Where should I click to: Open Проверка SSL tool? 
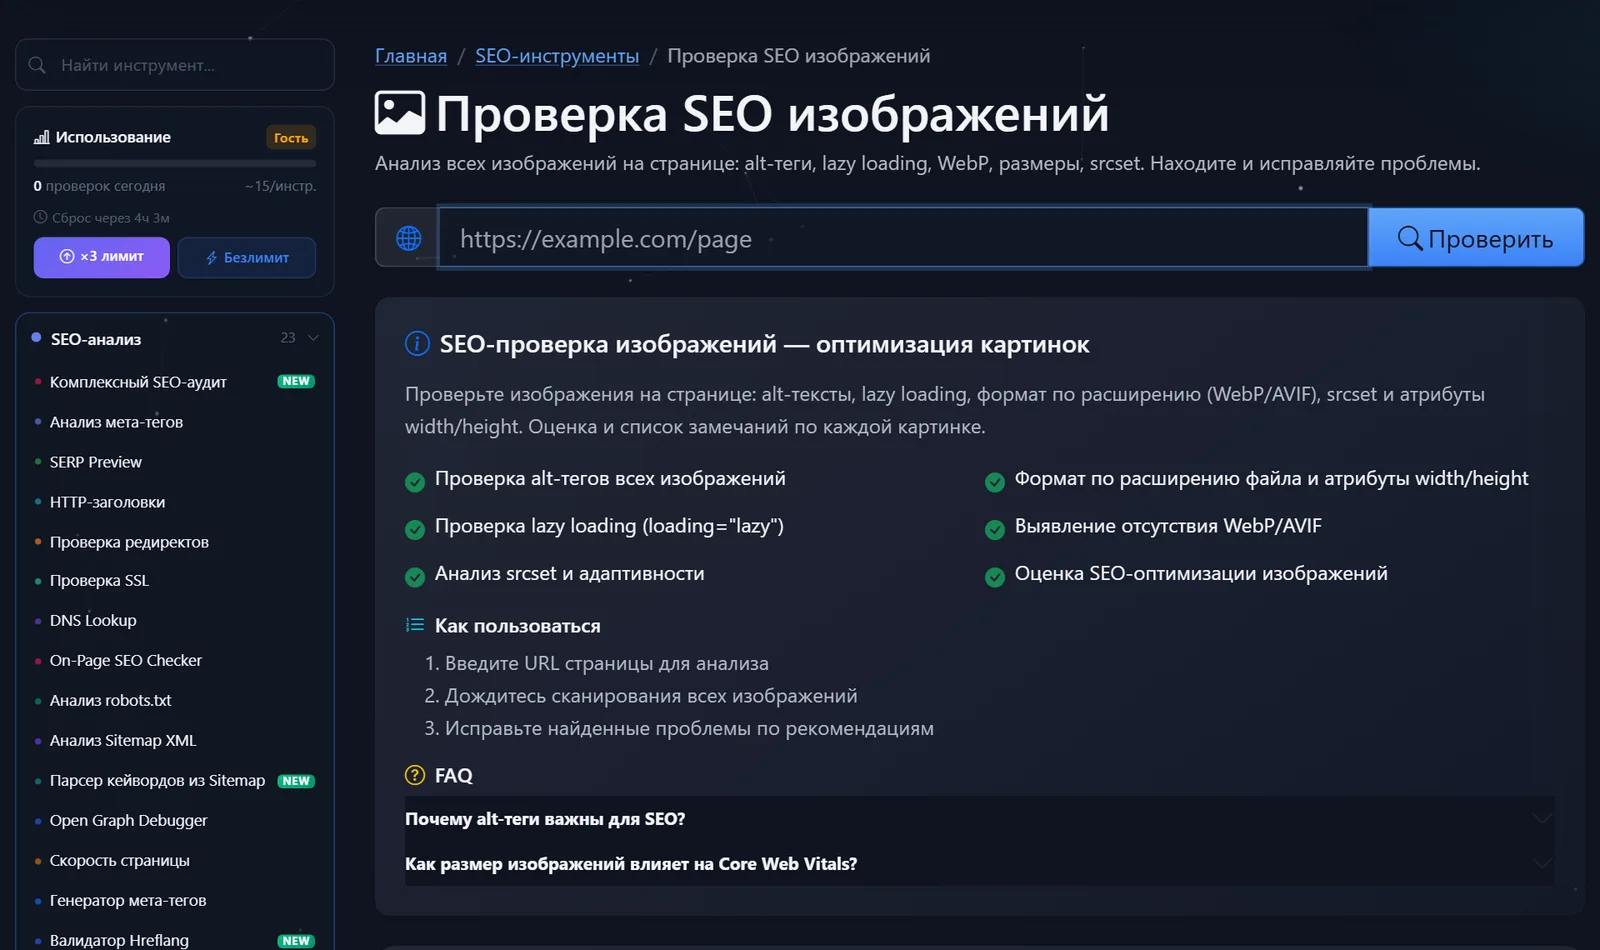pos(99,580)
